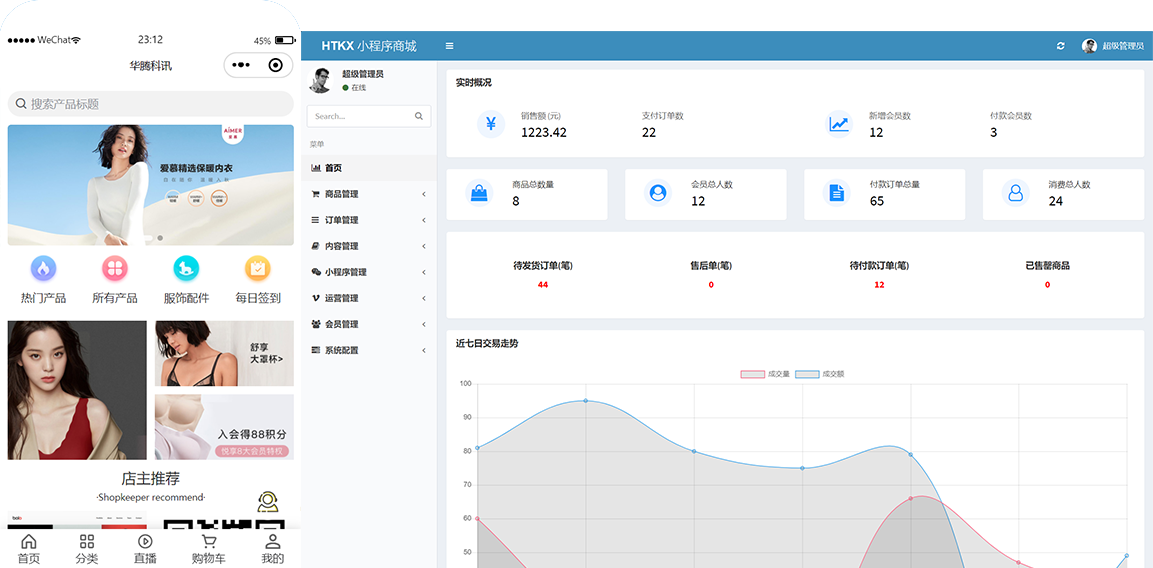1153x568 pixels.
Task: Open WeChat mini program more-options dots
Action: click(241, 65)
